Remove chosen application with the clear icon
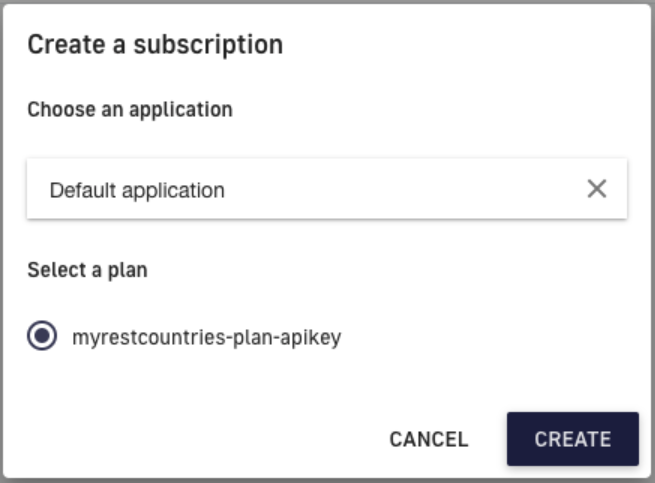Viewport: 655px width, 483px height. click(597, 189)
